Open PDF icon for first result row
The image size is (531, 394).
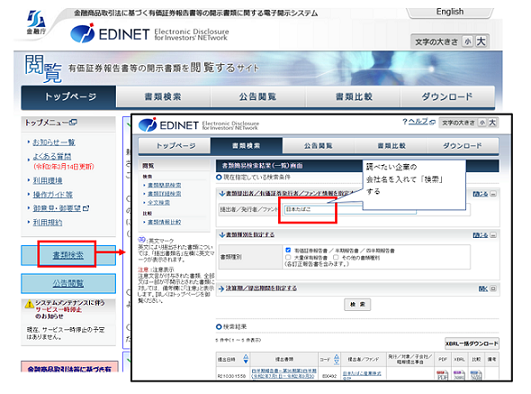pyautogui.click(x=442, y=375)
